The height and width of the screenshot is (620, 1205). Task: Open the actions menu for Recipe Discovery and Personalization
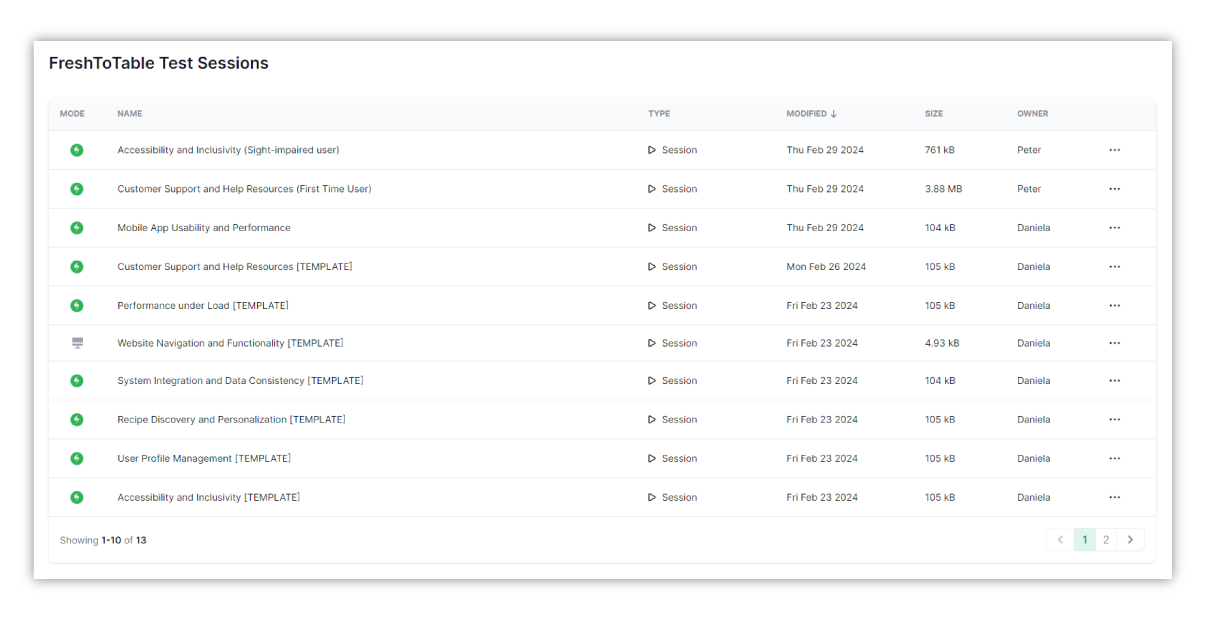pos(1114,419)
